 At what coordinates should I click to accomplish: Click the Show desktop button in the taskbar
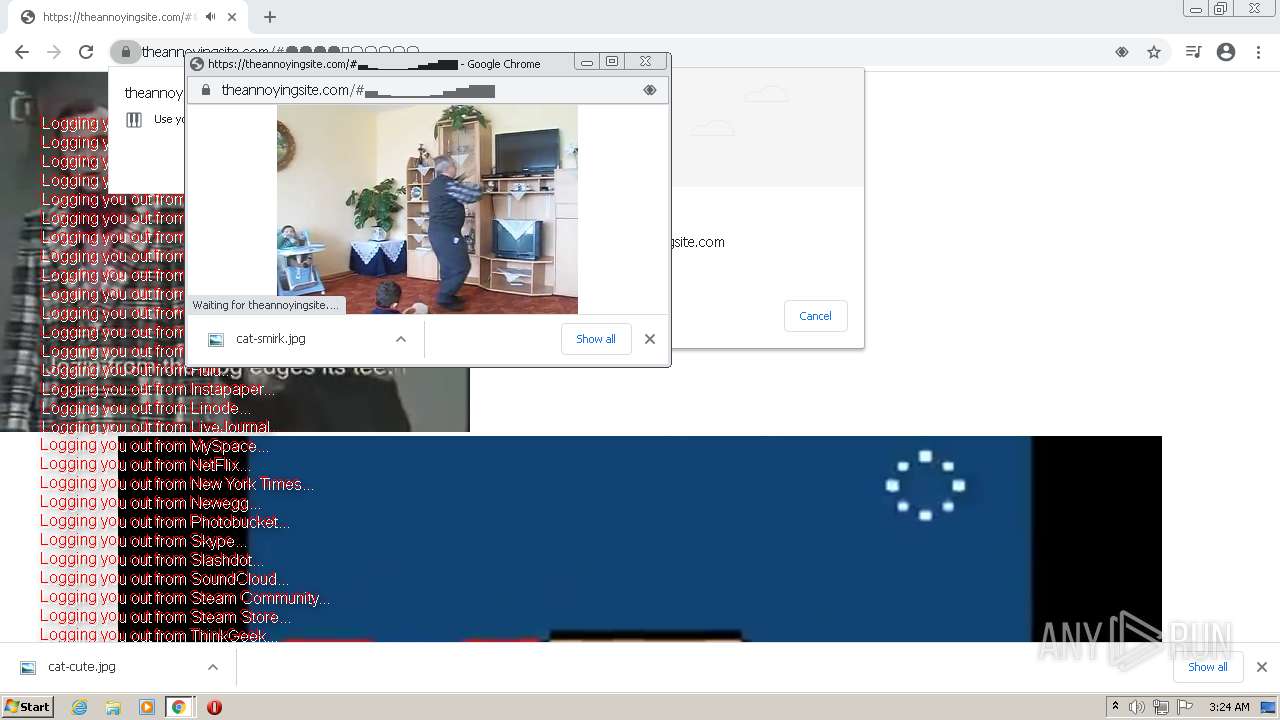pyautogui.click(x=1268, y=707)
